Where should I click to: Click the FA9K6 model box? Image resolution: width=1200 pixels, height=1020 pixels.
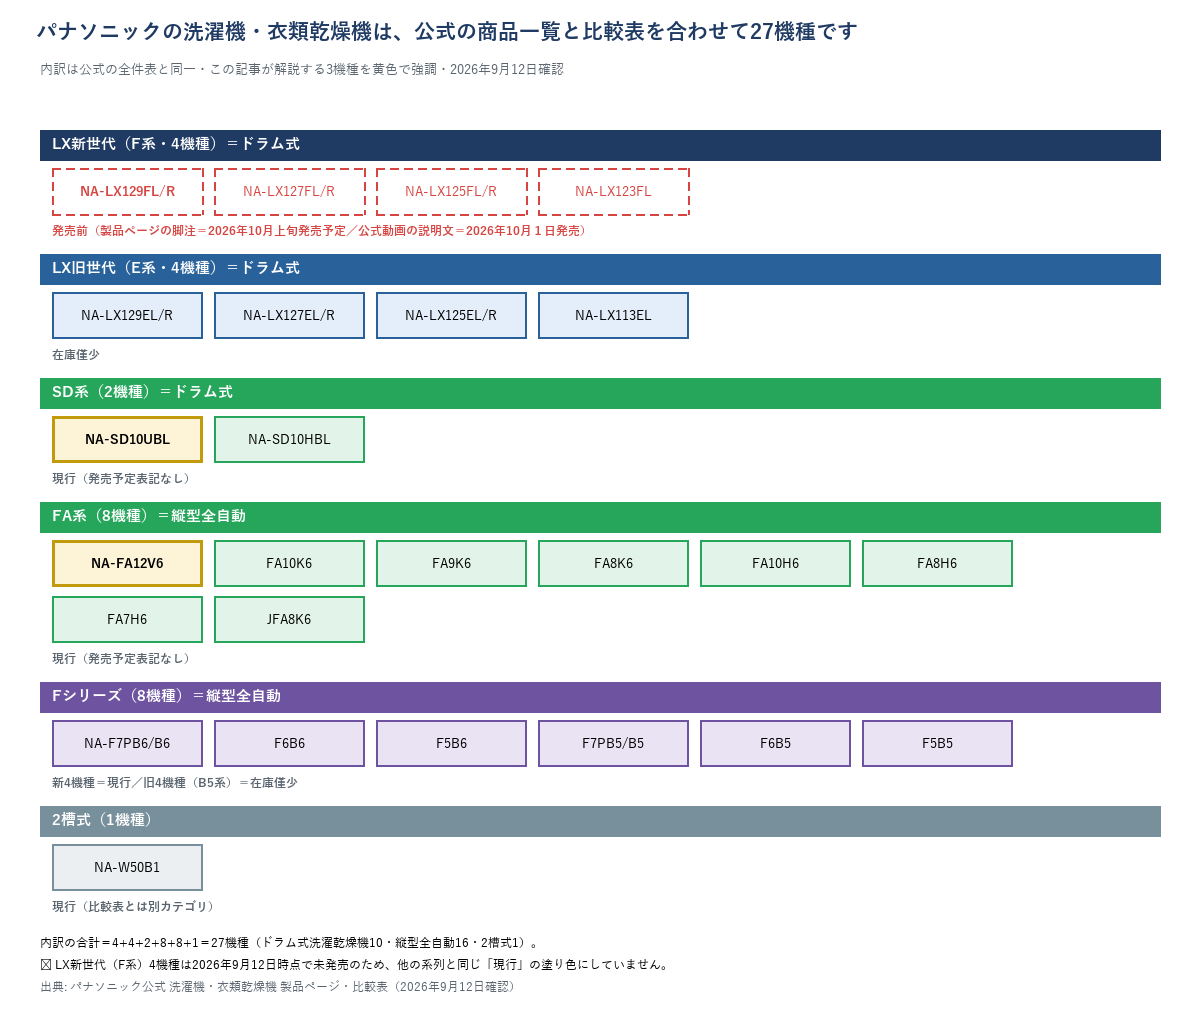pos(452,564)
